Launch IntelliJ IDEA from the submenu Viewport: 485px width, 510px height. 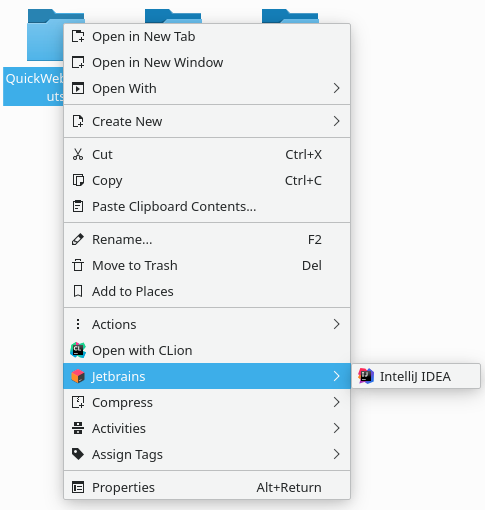pos(416,376)
